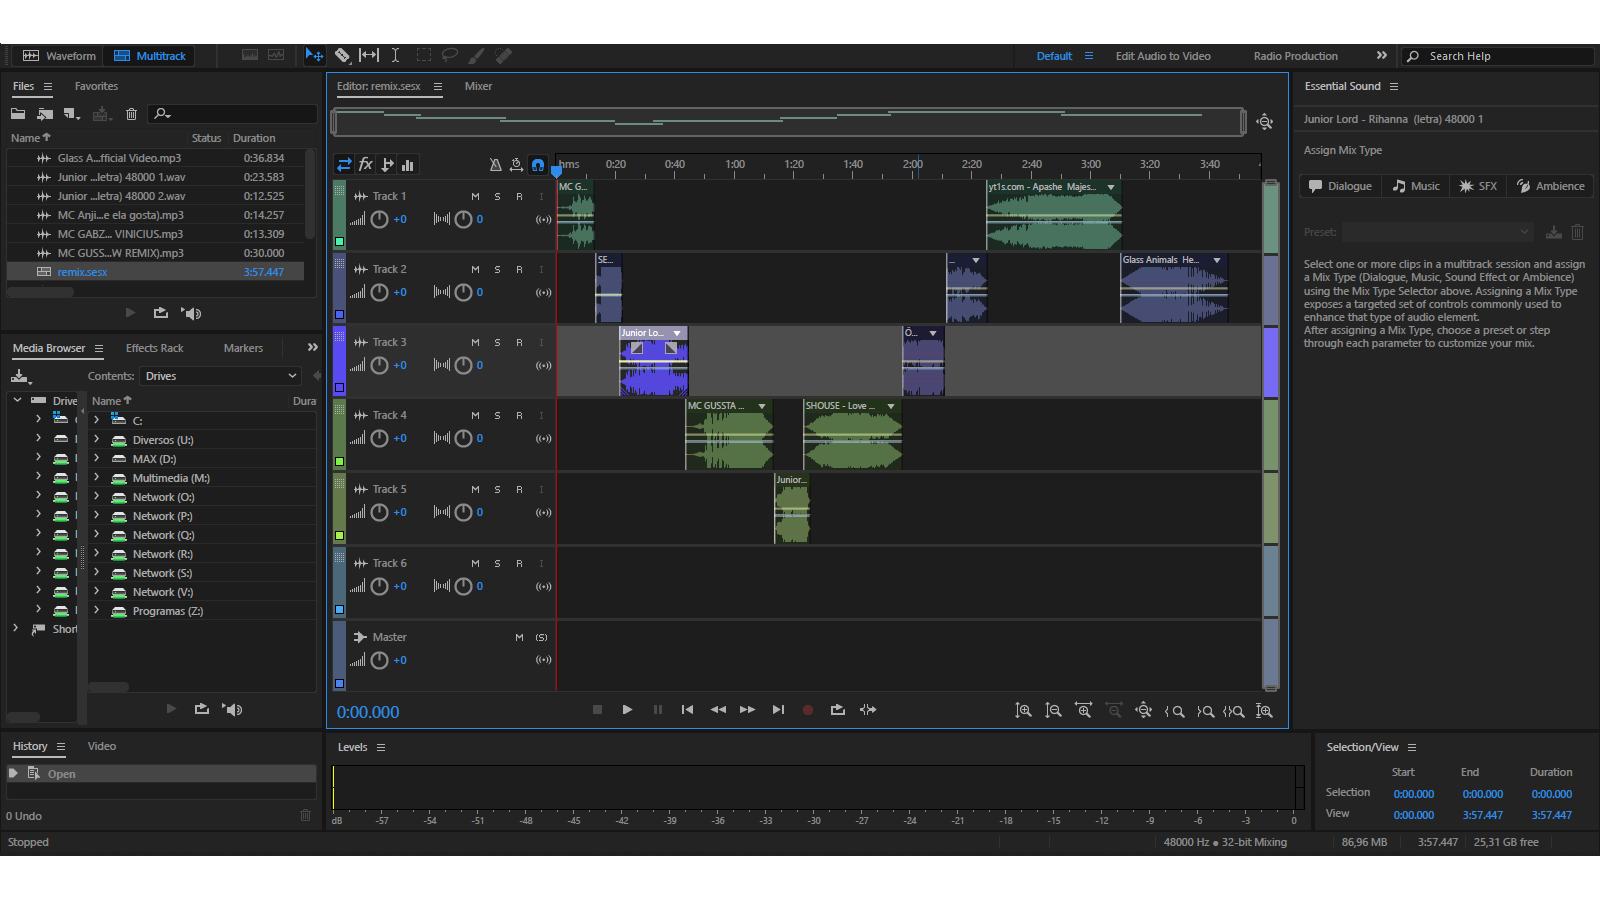Switch to Waveform view
This screenshot has height=900, width=1600.
[60, 56]
